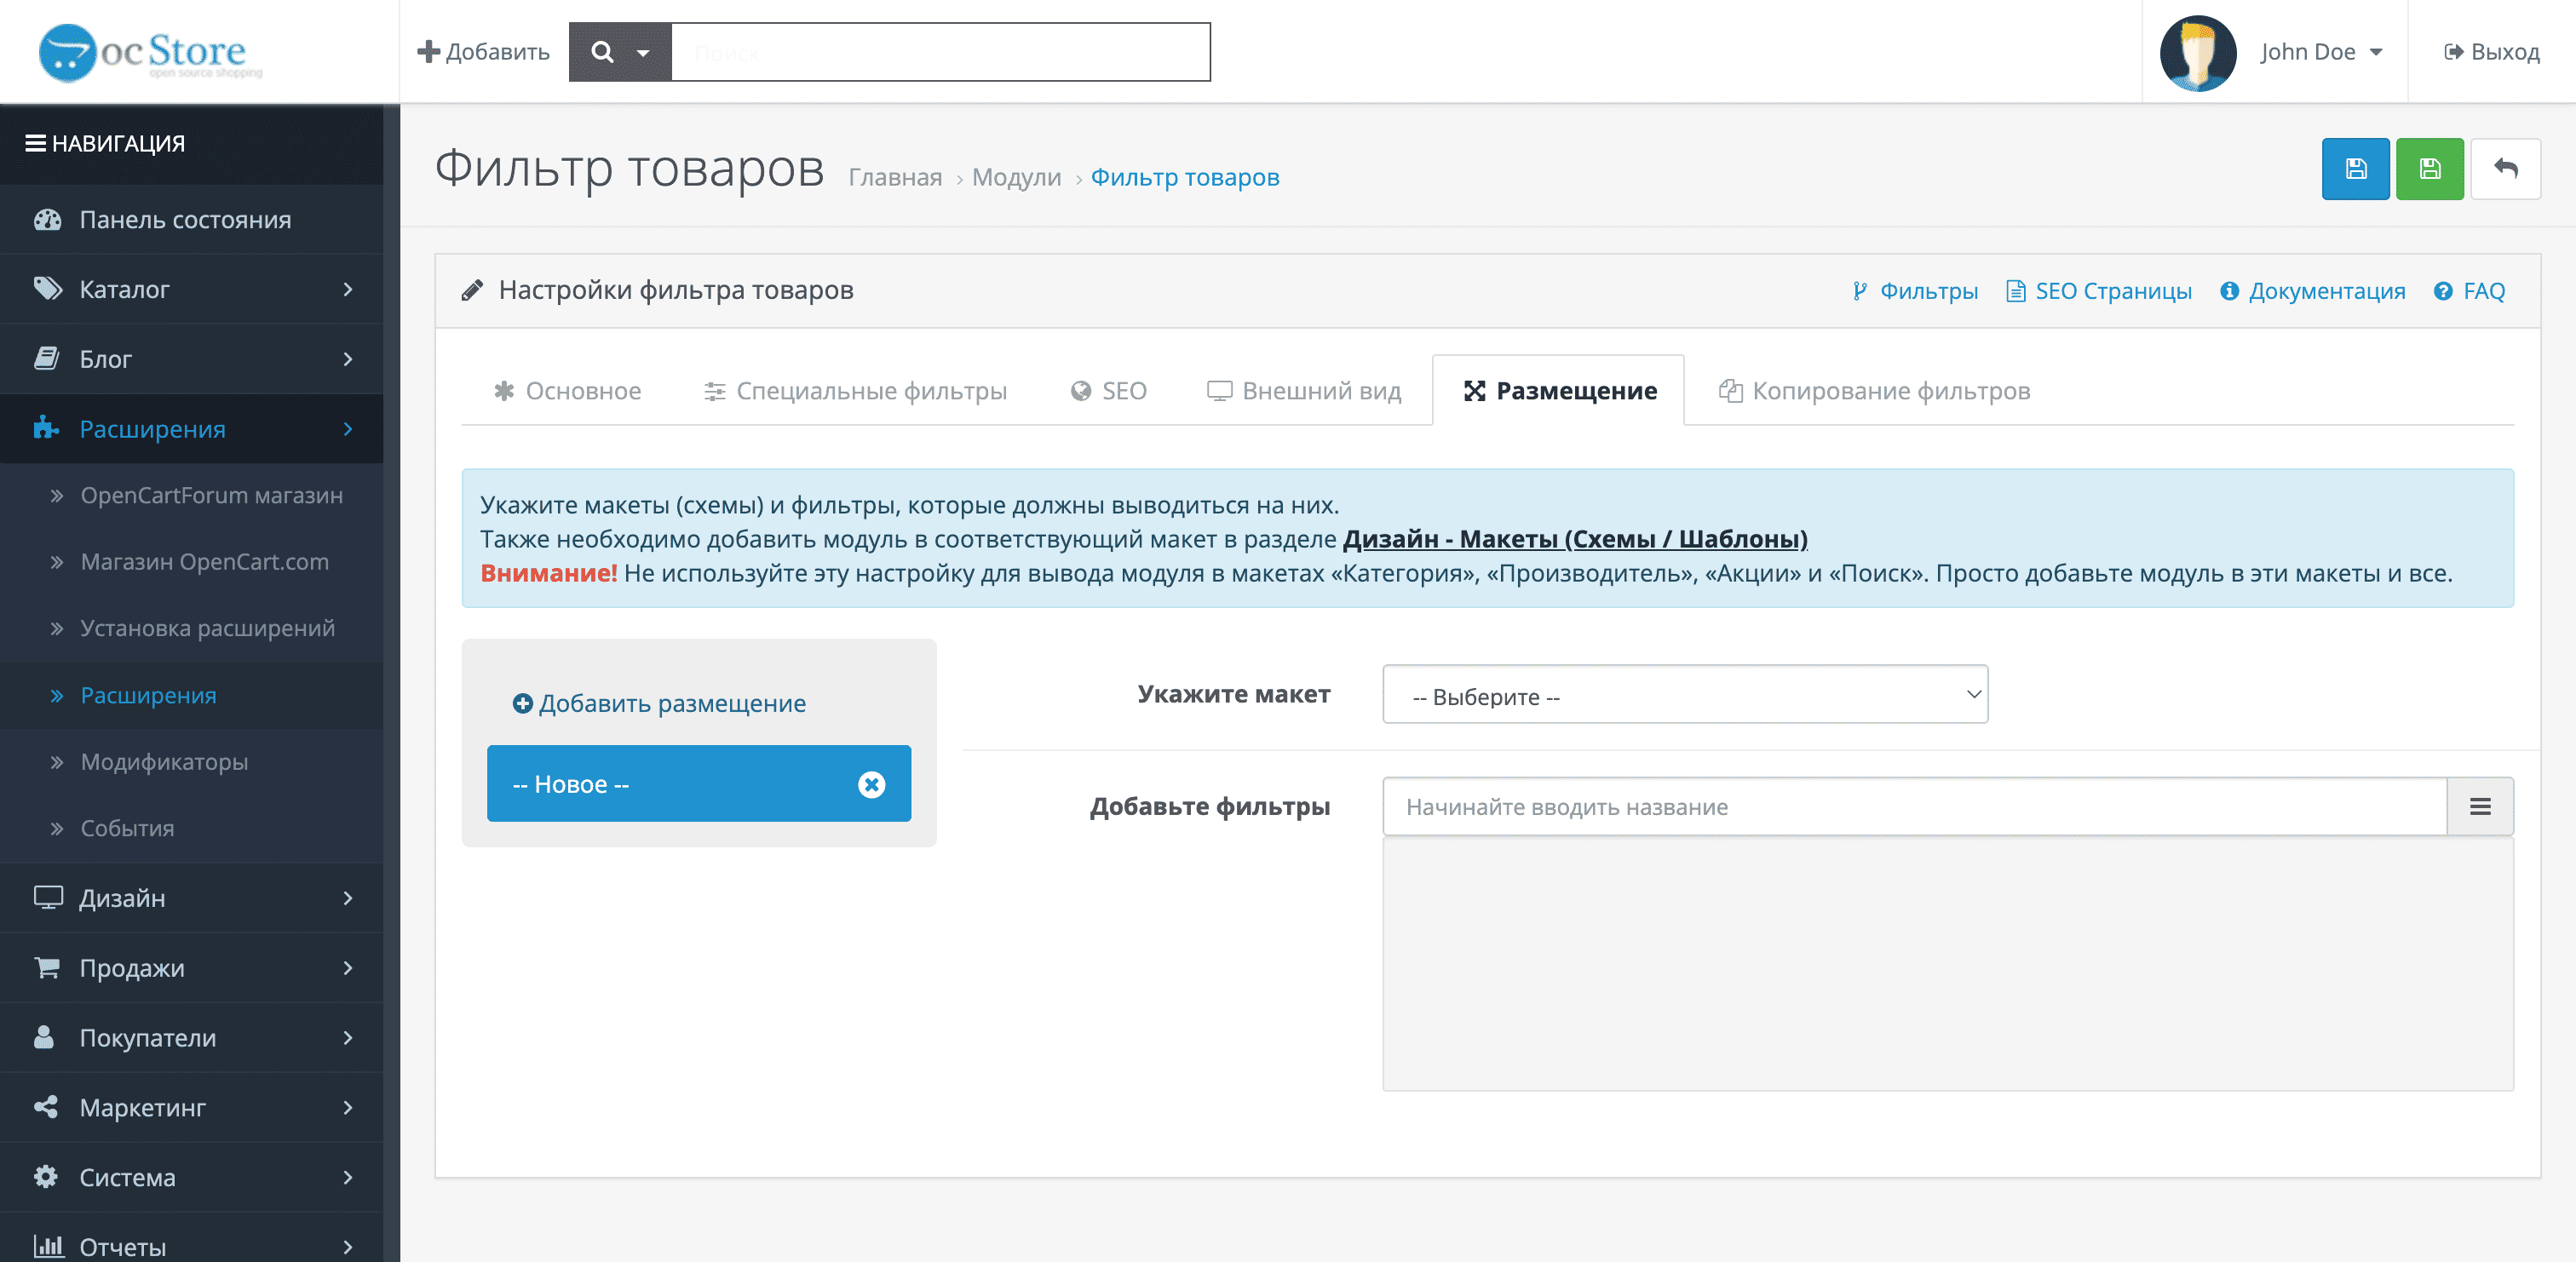Open Панель состояния in sidebar
Screen dimensions: 2576x1262
(191, 219)
